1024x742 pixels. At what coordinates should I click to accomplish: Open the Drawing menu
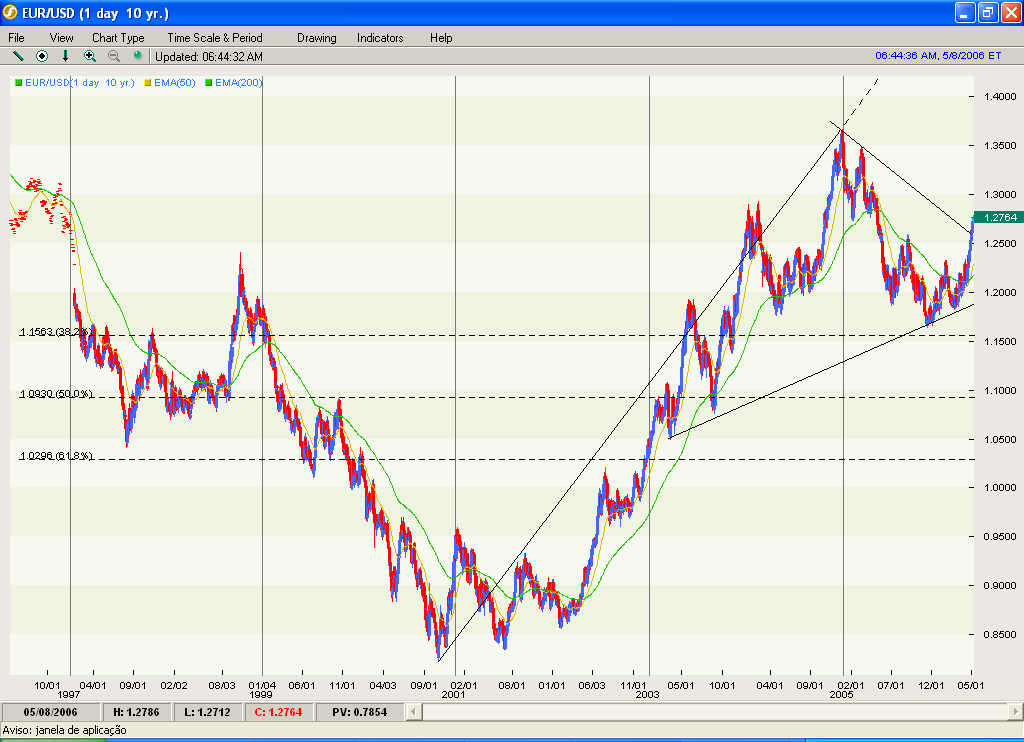(316, 37)
